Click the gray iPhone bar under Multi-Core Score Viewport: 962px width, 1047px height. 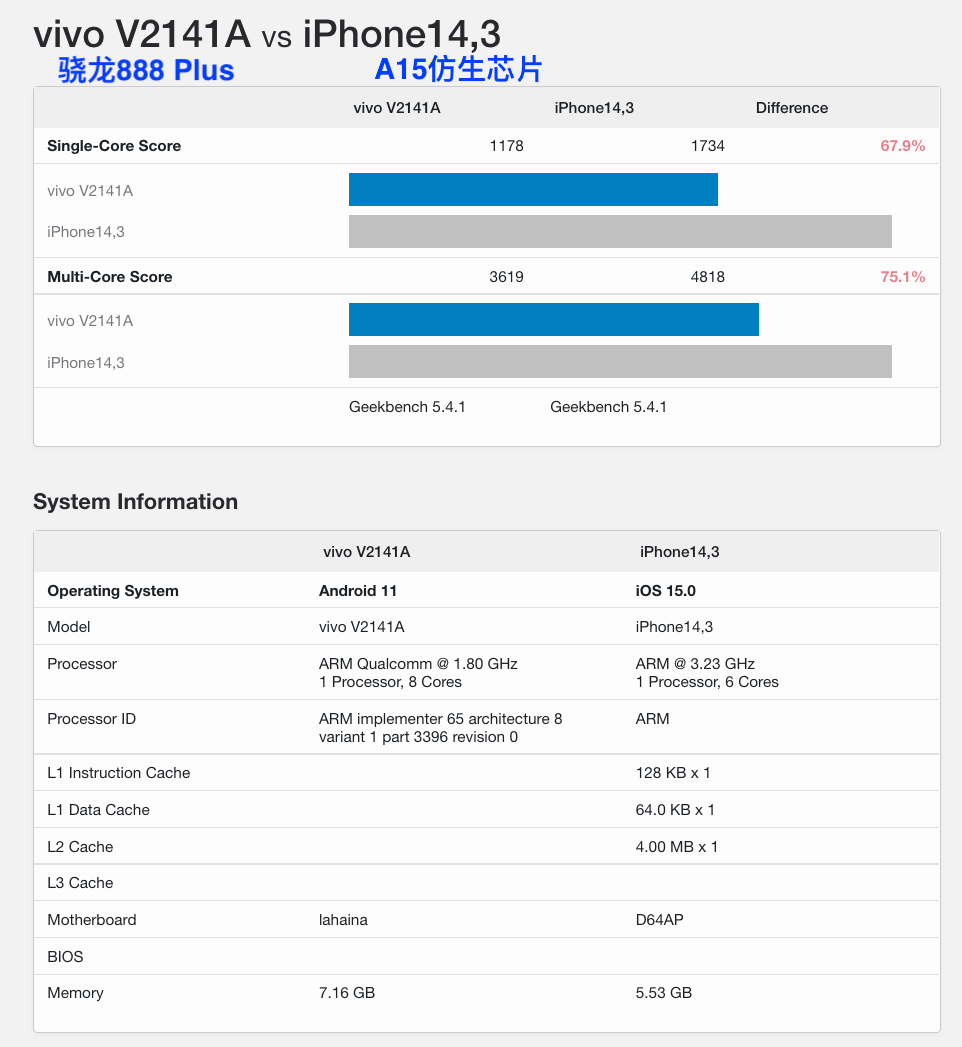point(620,361)
